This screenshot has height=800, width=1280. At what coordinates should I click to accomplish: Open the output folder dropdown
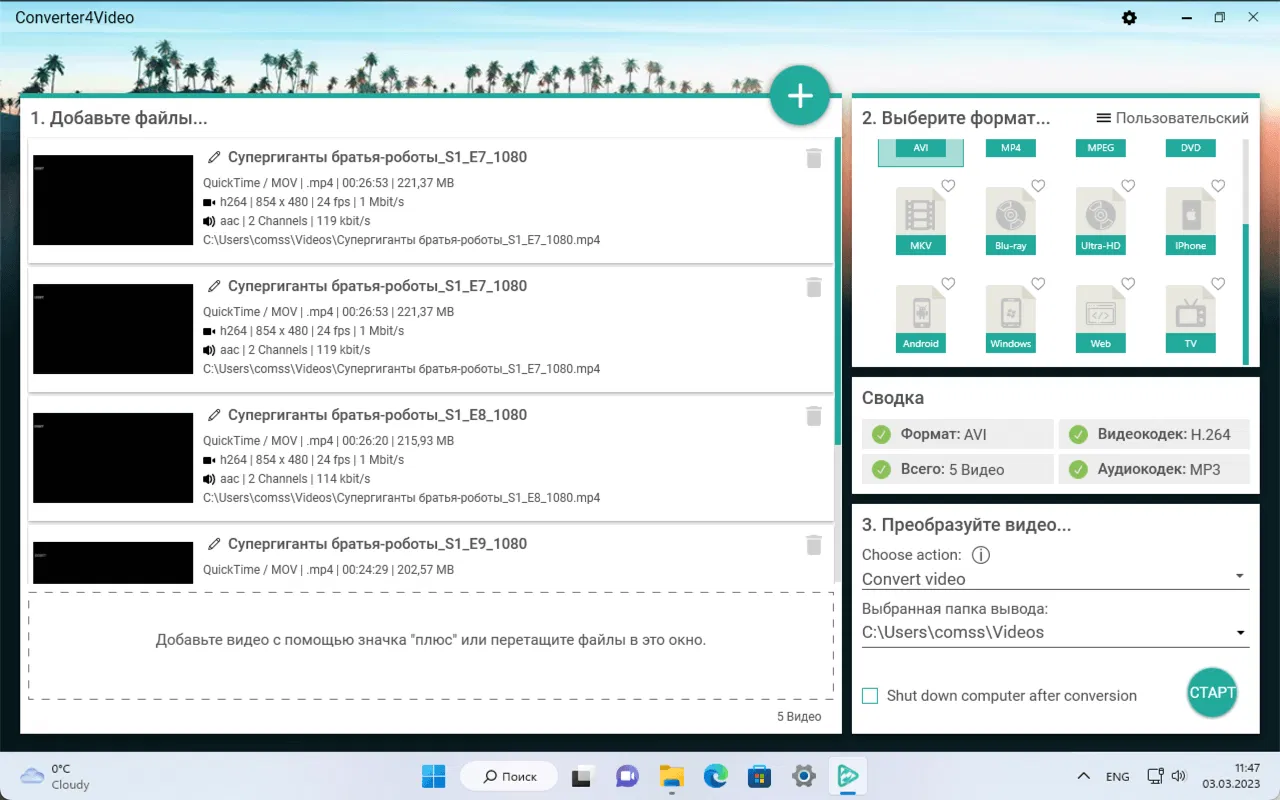point(1056,632)
